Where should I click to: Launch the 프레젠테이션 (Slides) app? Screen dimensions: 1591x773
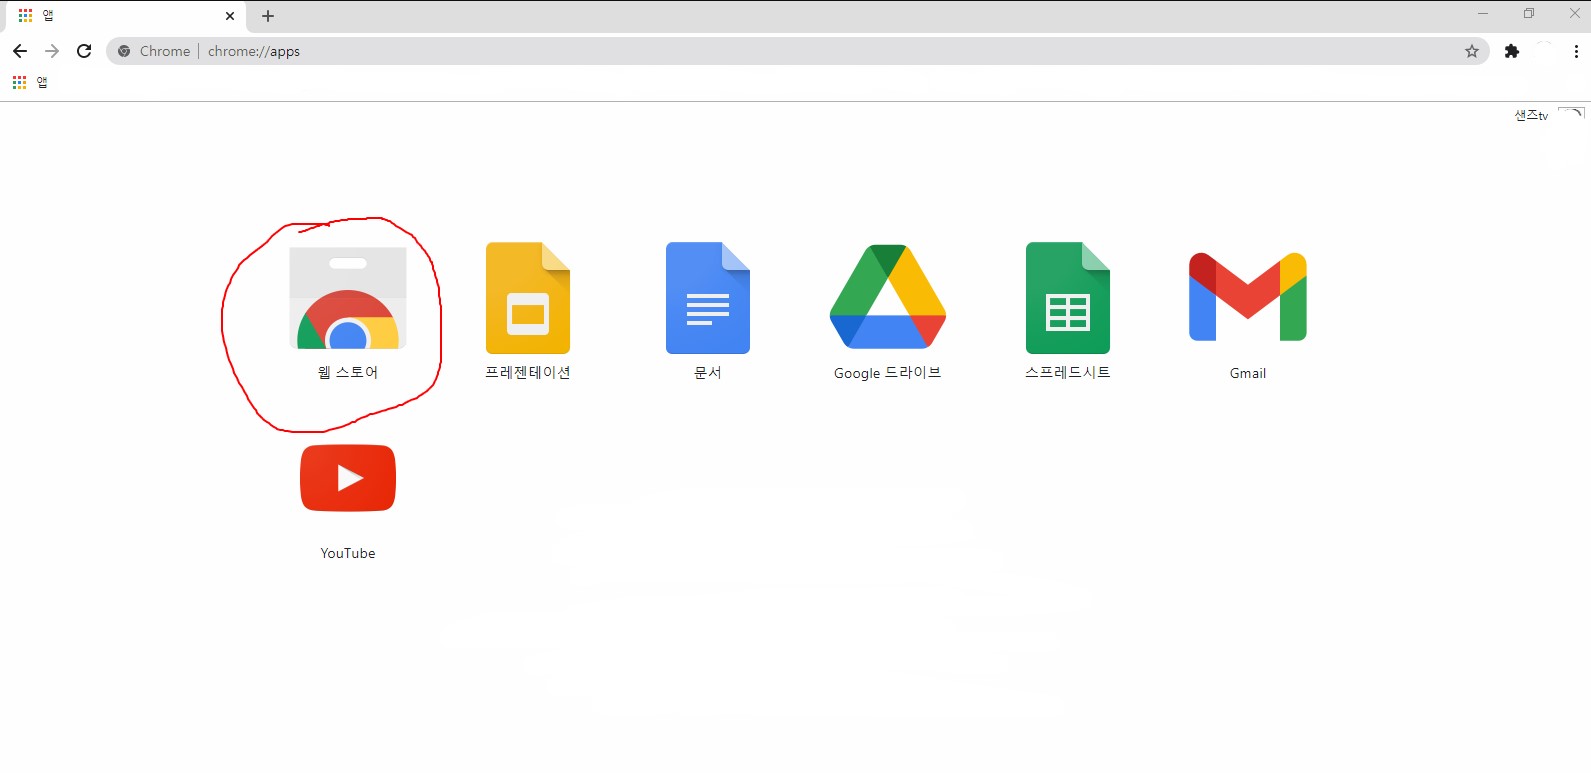click(528, 298)
